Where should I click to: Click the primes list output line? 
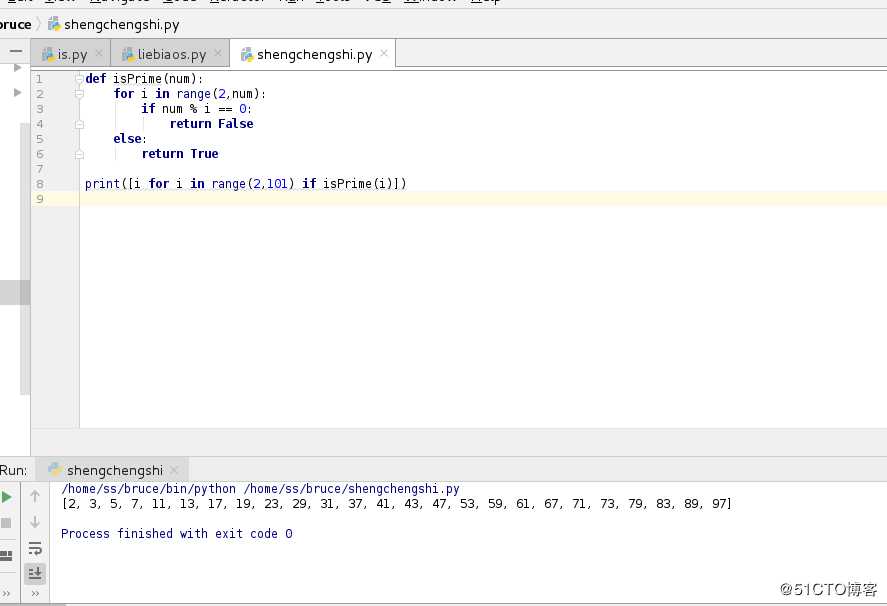[397, 504]
